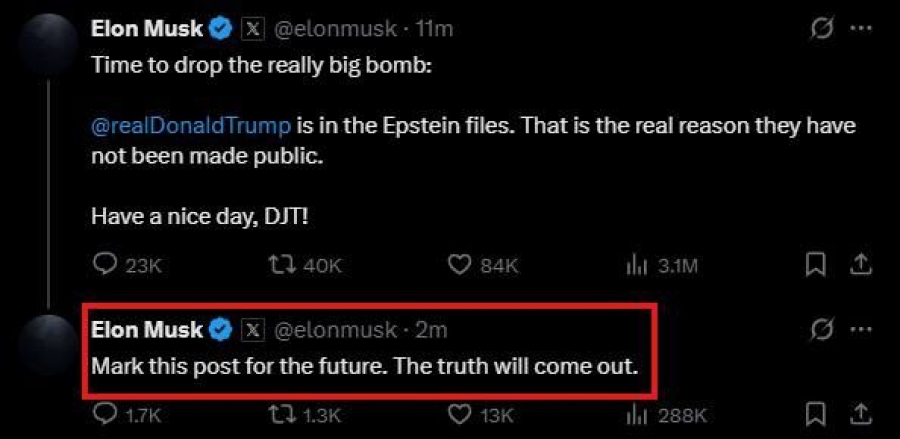Bookmark the 'truth will come out' post

click(x=815, y=415)
